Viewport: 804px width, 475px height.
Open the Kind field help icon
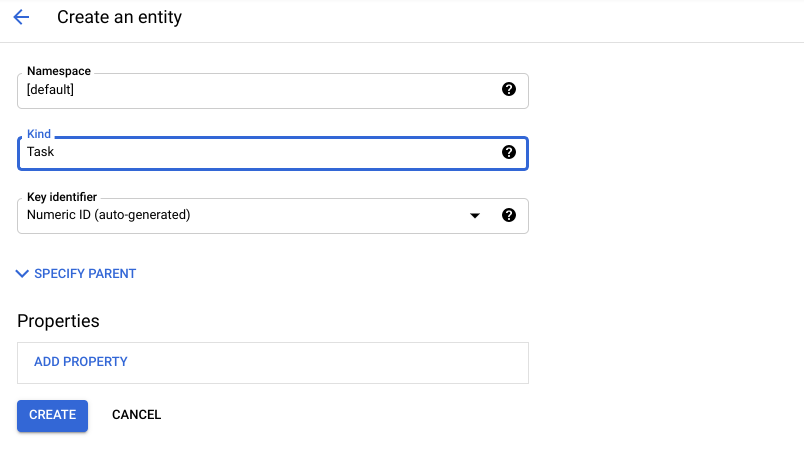[509, 152]
